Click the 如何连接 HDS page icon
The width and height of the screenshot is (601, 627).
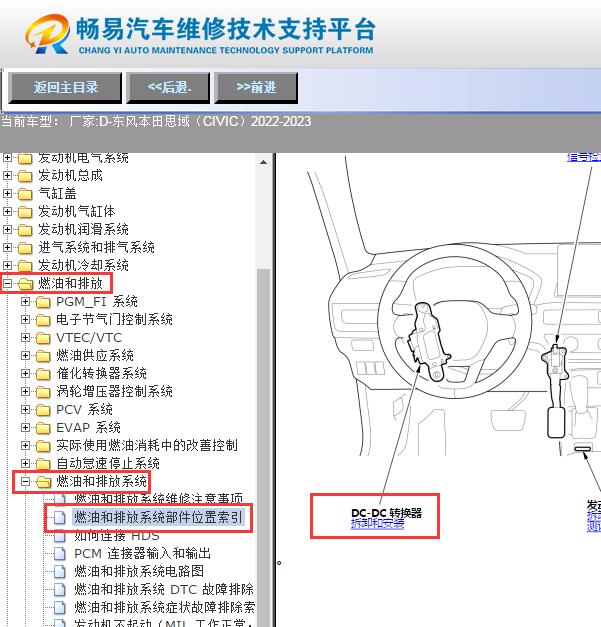(x=60, y=536)
